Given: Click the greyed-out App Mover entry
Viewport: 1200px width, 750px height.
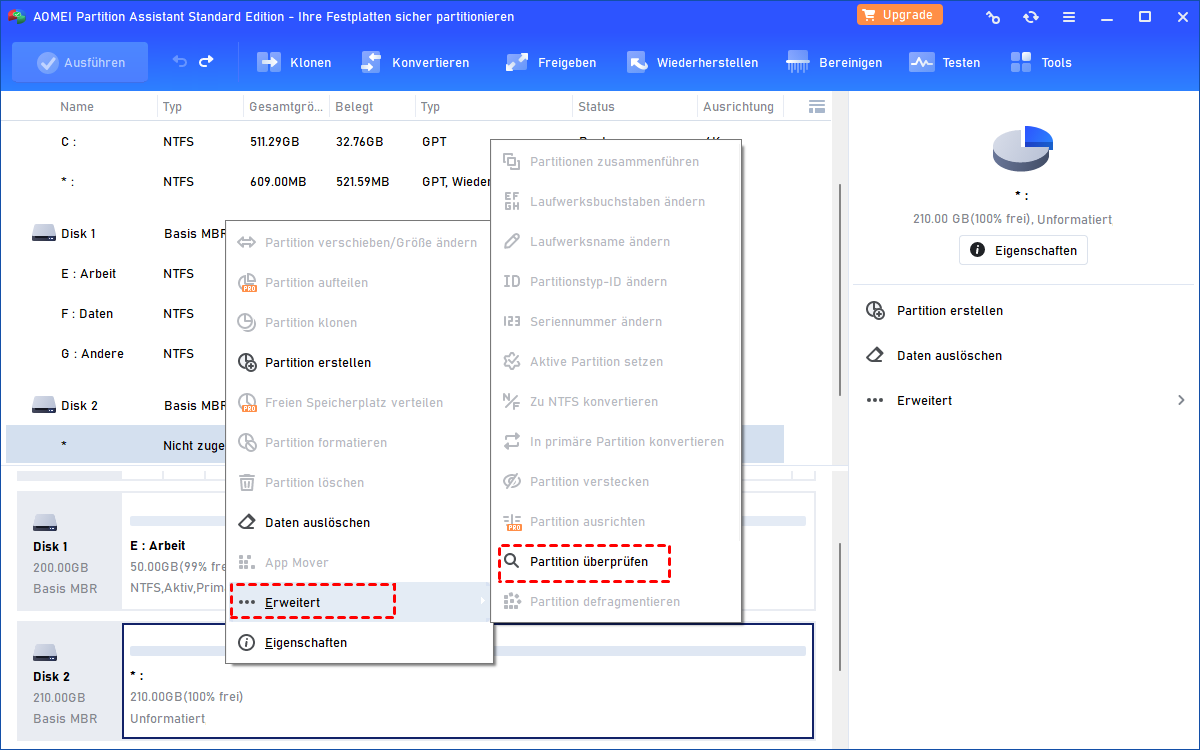Looking at the screenshot, I should coord(359,563).
